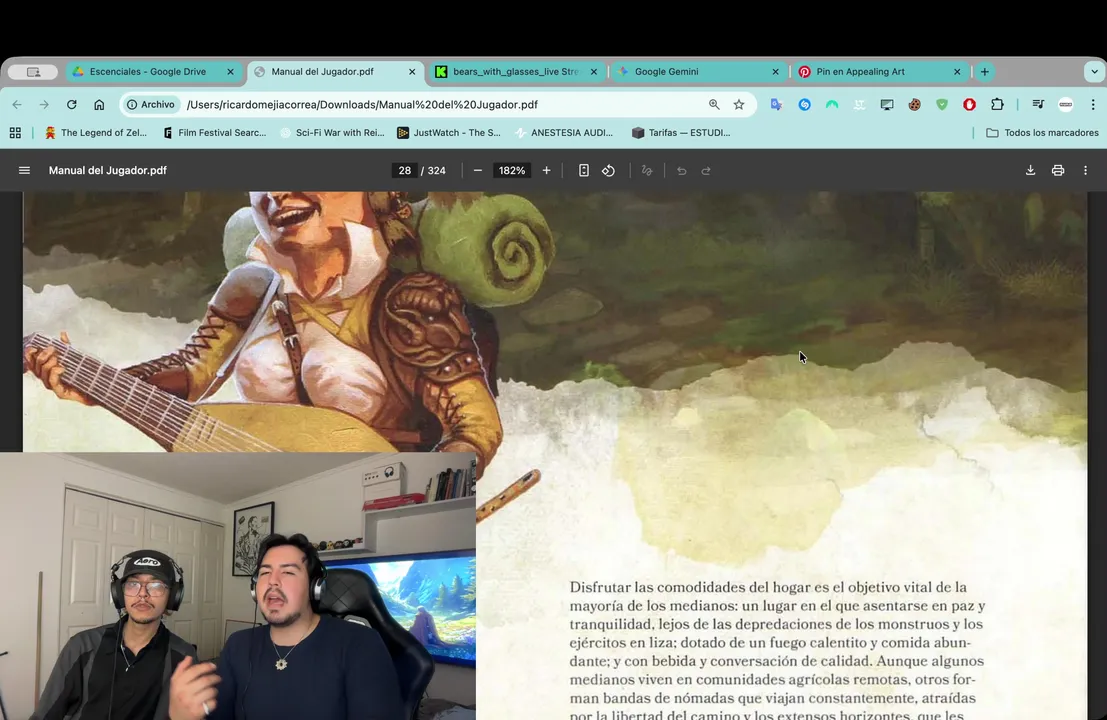Switch to bears_with_glasses_live stream tab

[515, 71]
